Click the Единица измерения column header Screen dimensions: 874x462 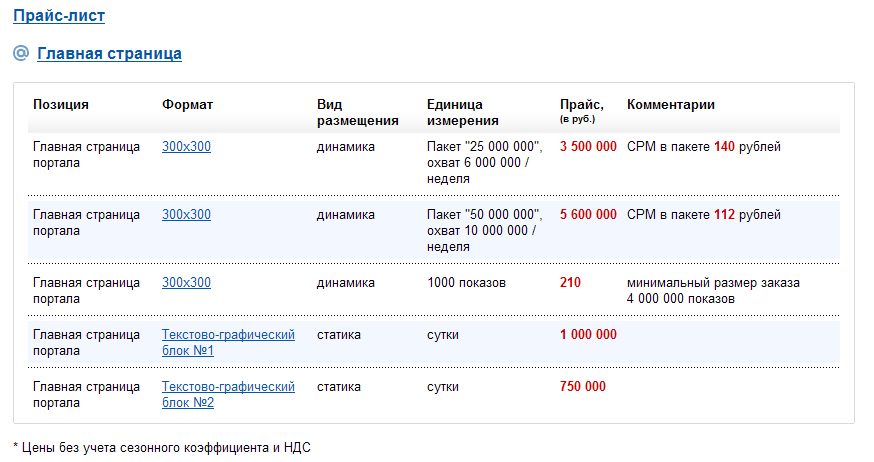[x=462, y=113]
